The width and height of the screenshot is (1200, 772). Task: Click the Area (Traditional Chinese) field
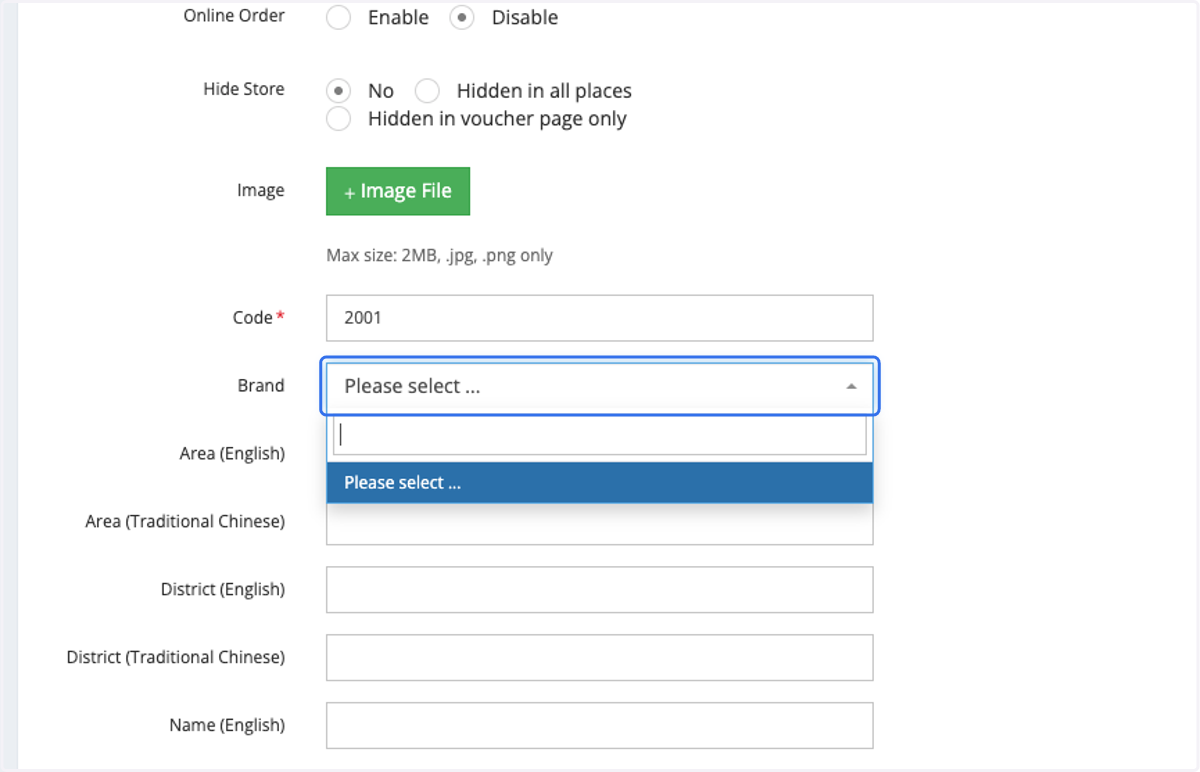600,523
